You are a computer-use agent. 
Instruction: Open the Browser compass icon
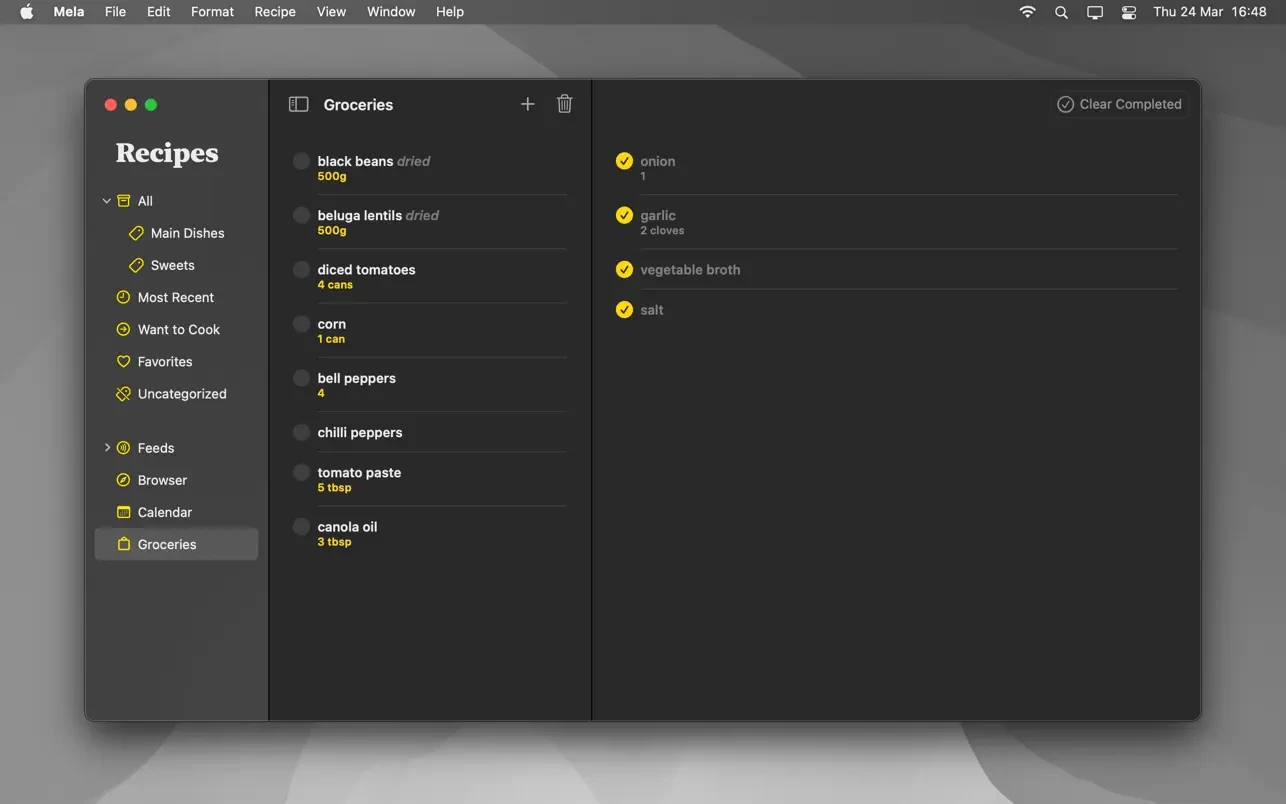click(x=124, y=480)
